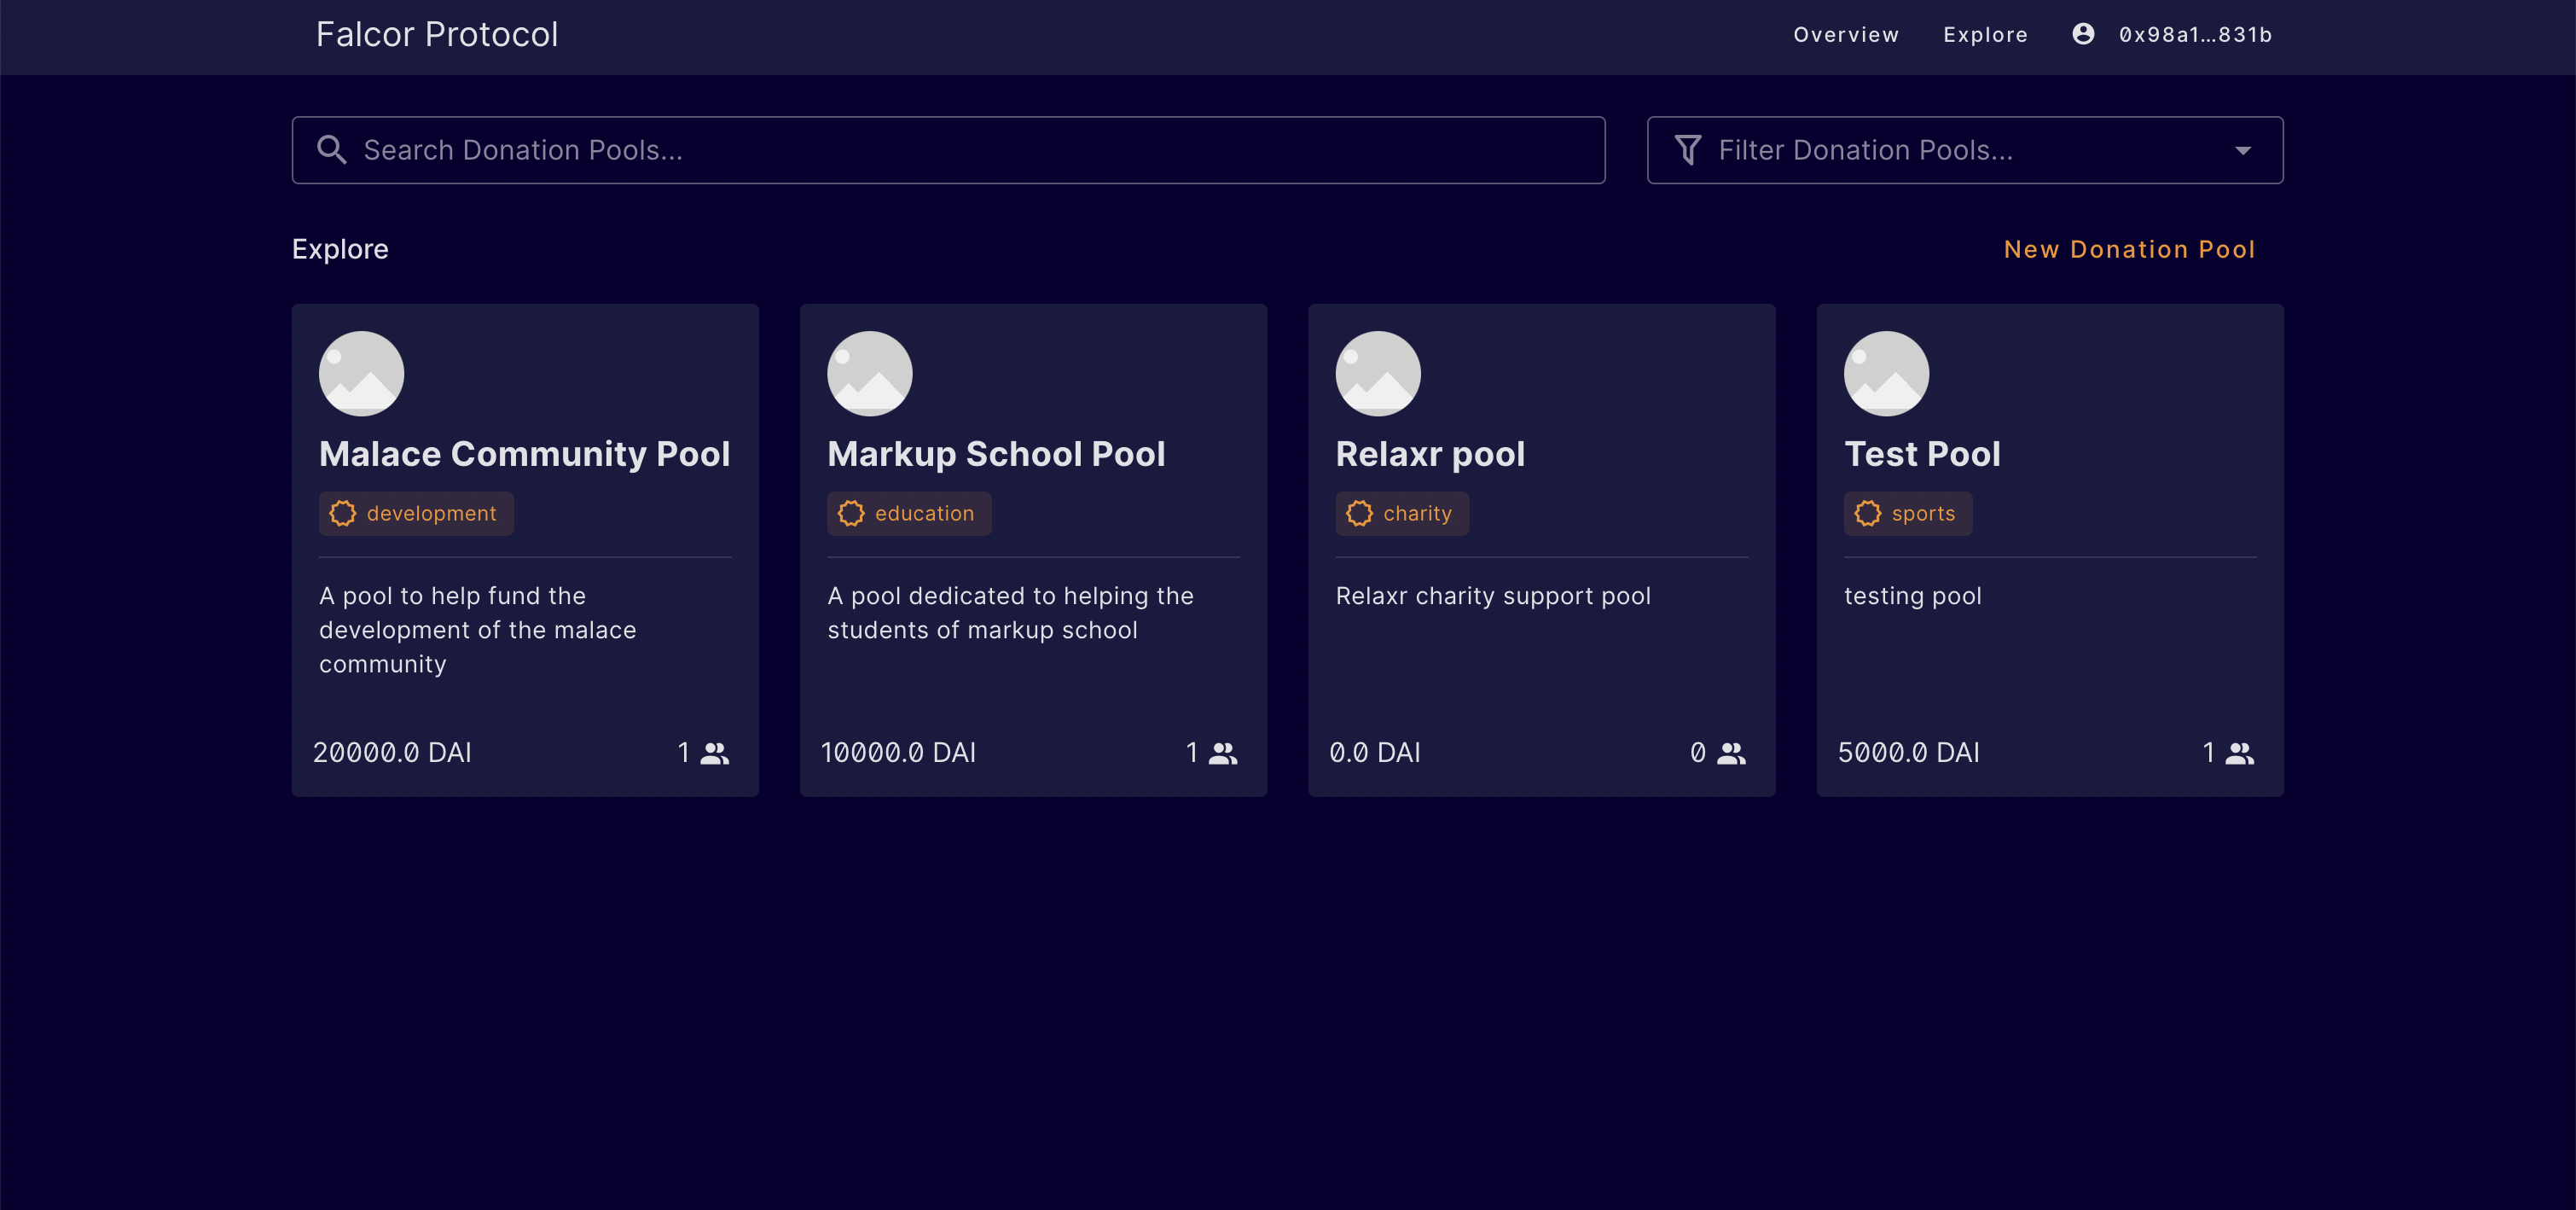Click the Malace Community Pool contributors icon

[x=714, y=753]
